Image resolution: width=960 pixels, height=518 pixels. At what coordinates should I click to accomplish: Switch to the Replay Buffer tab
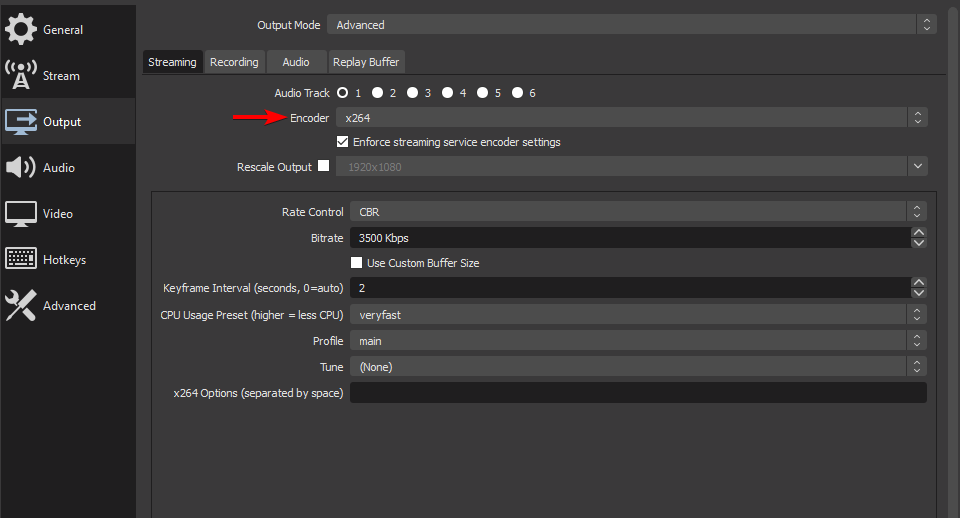pyautogui.click(x=366, y=62)
